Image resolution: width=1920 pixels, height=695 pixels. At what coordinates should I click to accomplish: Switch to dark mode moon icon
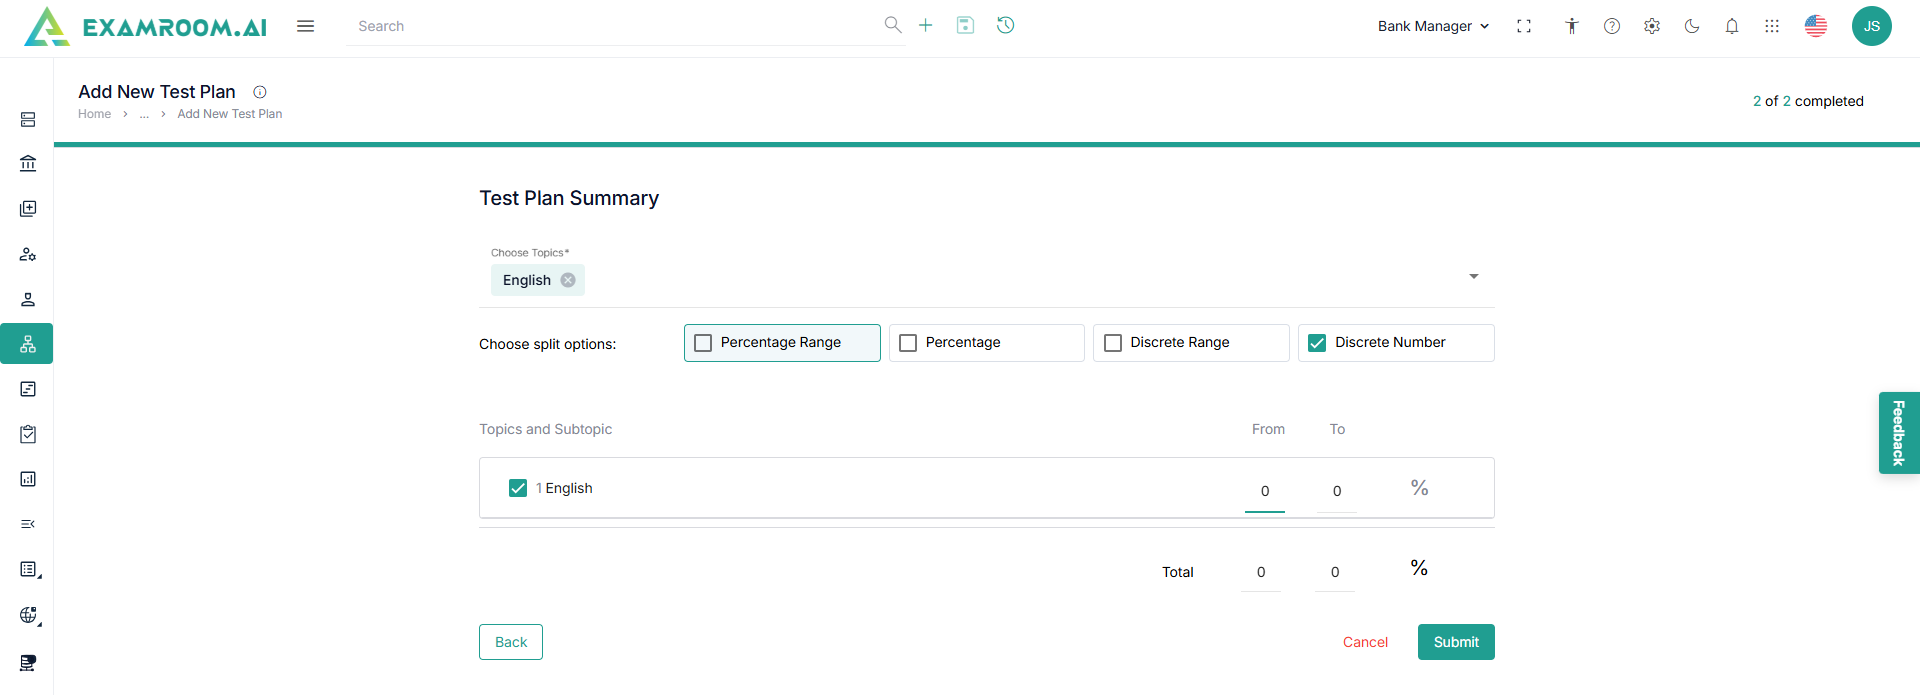1692,26
